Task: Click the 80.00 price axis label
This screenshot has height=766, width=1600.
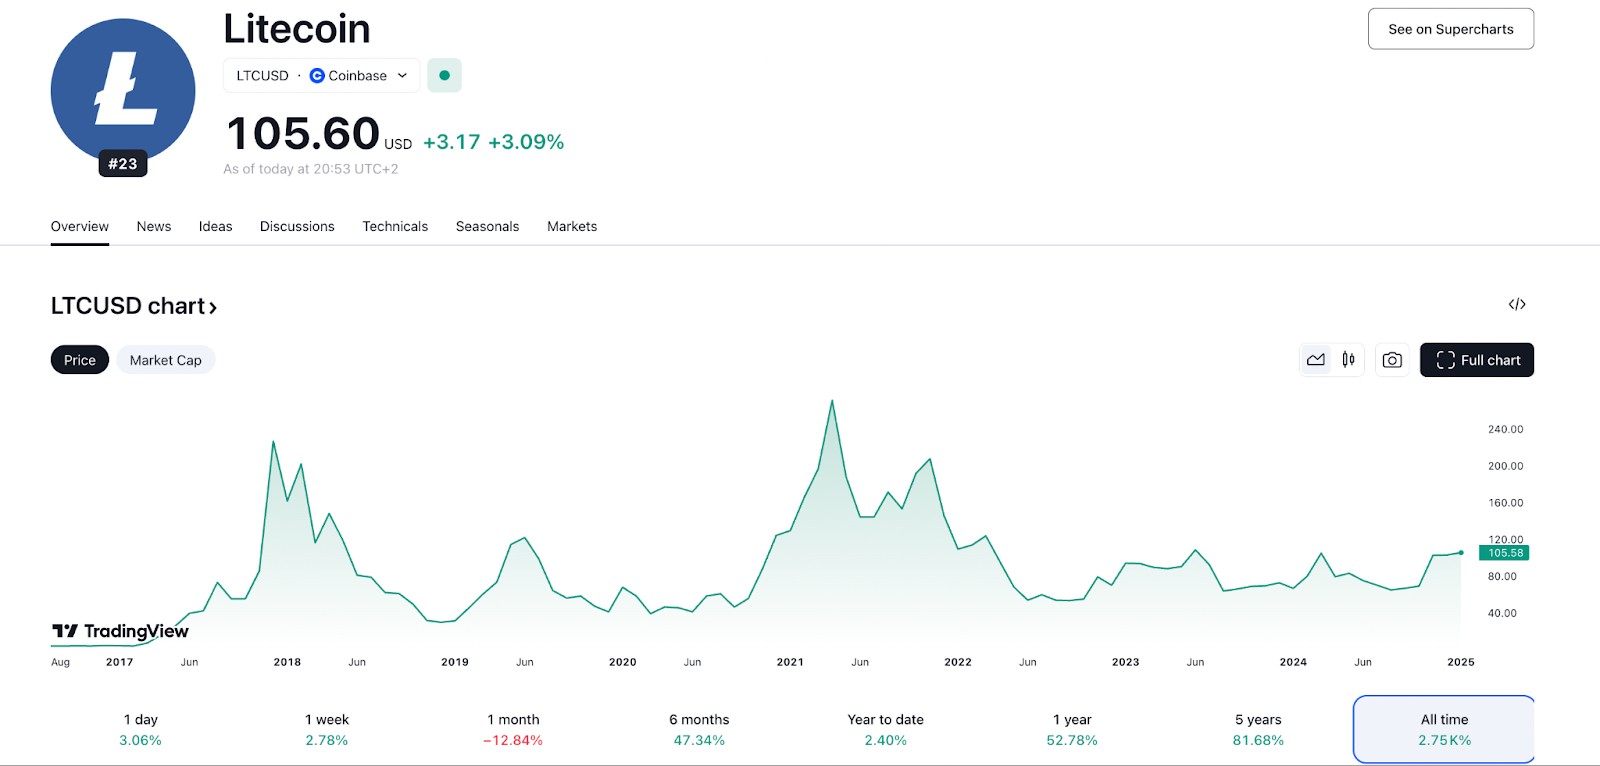Action: [x=1502, y=576]
